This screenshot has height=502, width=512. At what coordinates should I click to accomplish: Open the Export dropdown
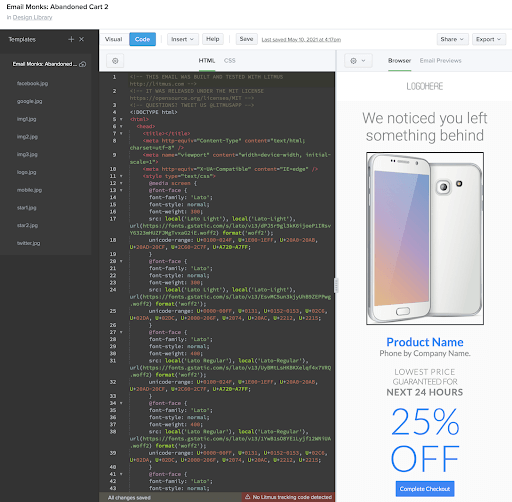[x=489, y=39]
